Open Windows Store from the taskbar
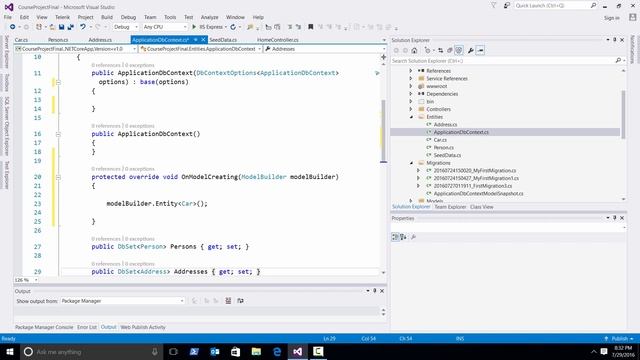 click(x=235, y=351)
